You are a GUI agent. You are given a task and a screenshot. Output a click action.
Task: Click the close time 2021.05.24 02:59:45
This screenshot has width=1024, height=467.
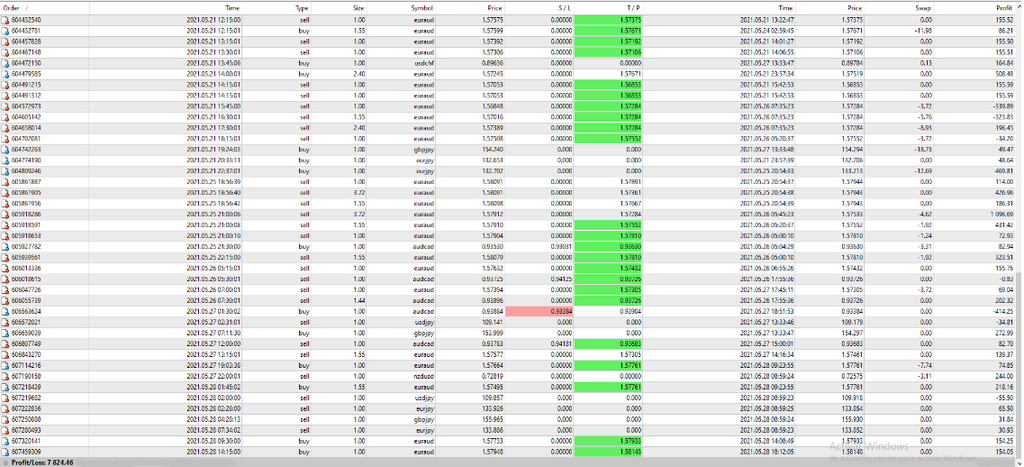point(768,31)
